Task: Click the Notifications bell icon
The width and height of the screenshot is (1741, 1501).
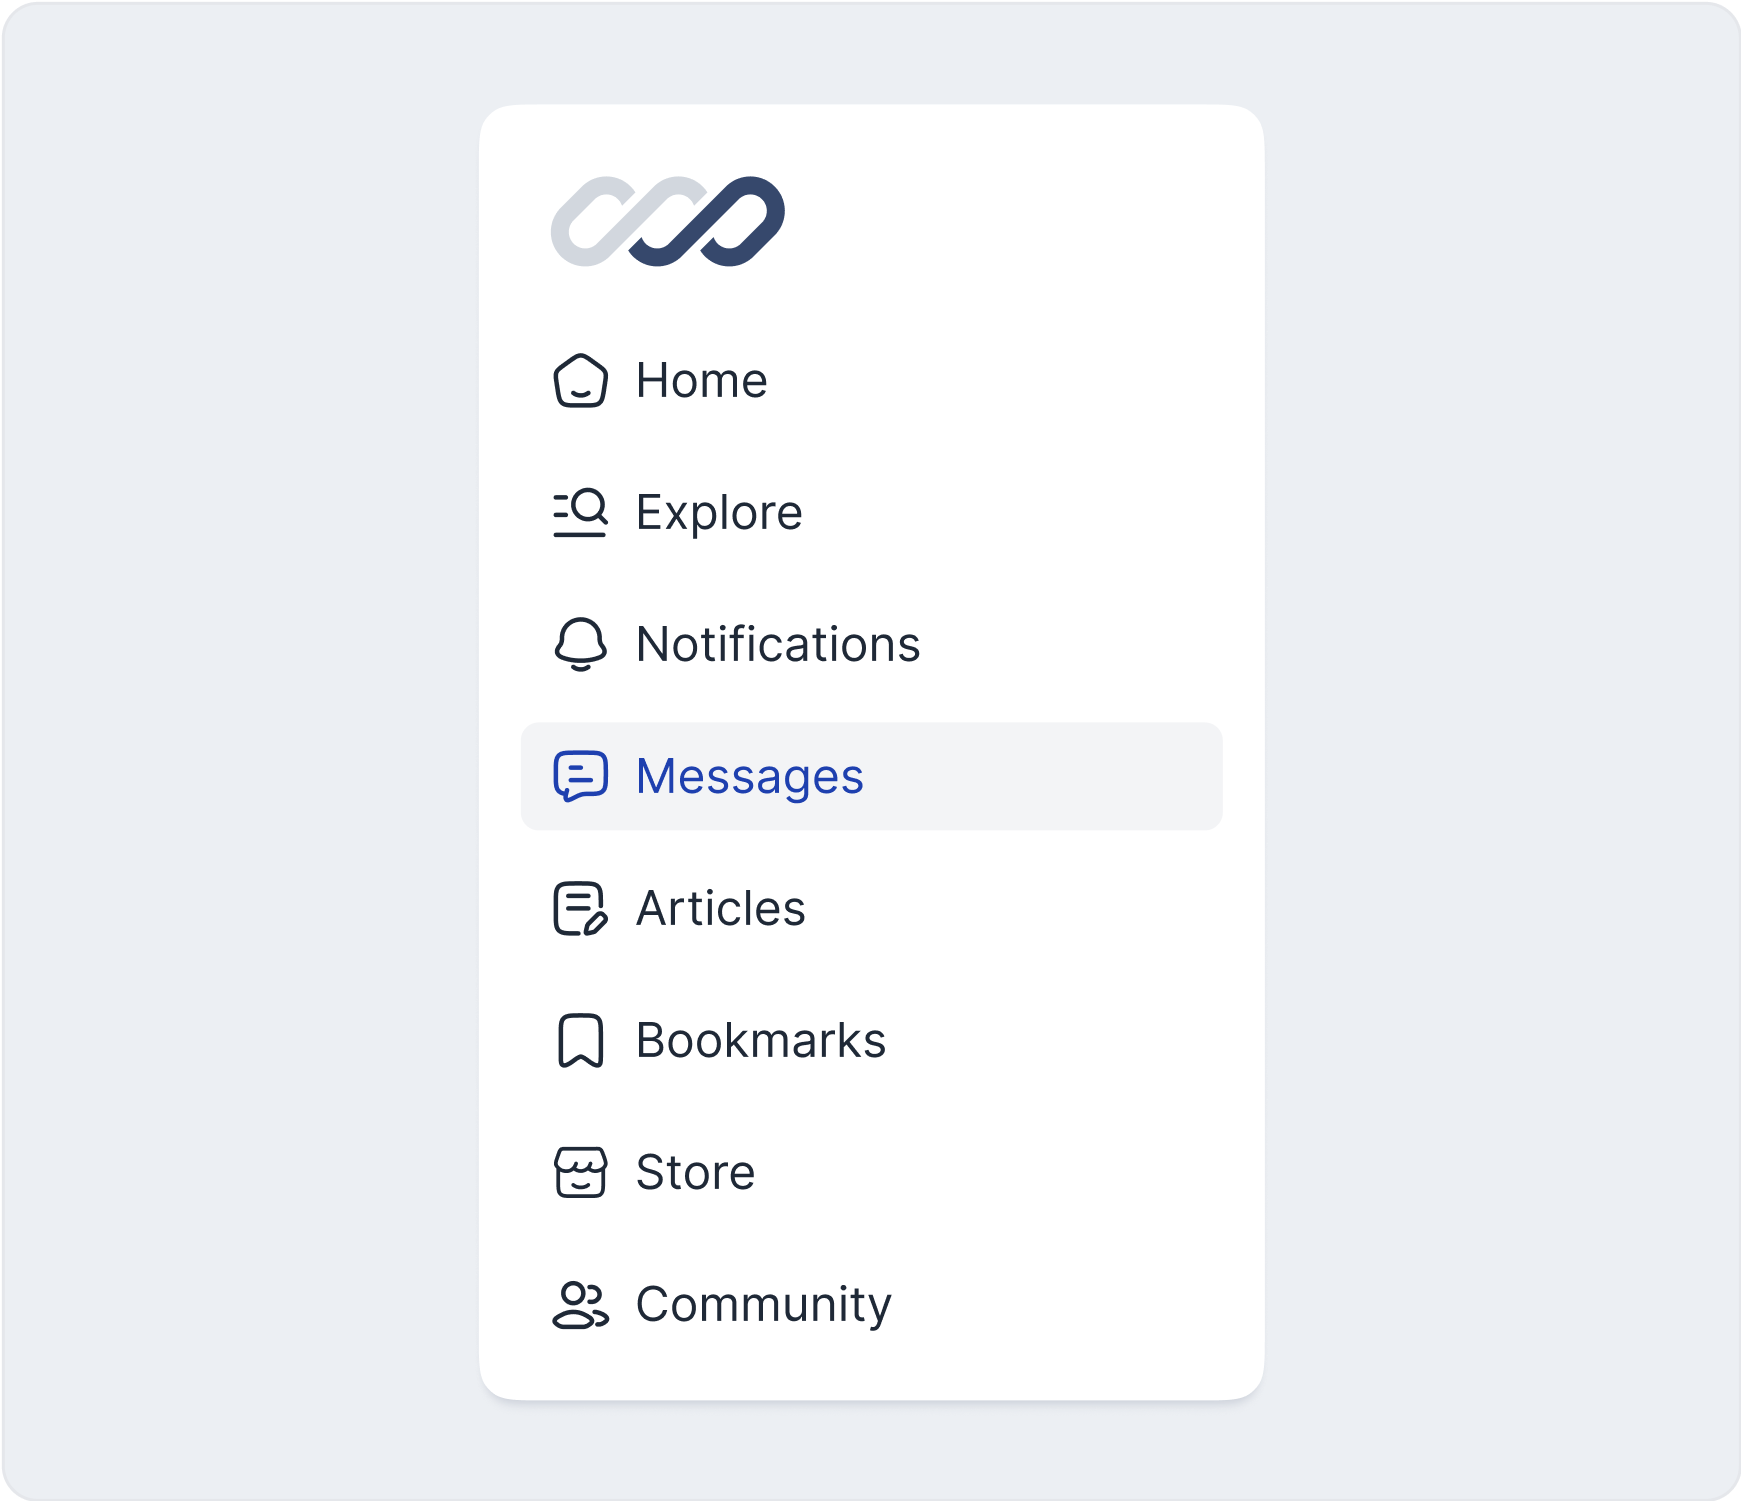Action: click(x=580, y=645)
